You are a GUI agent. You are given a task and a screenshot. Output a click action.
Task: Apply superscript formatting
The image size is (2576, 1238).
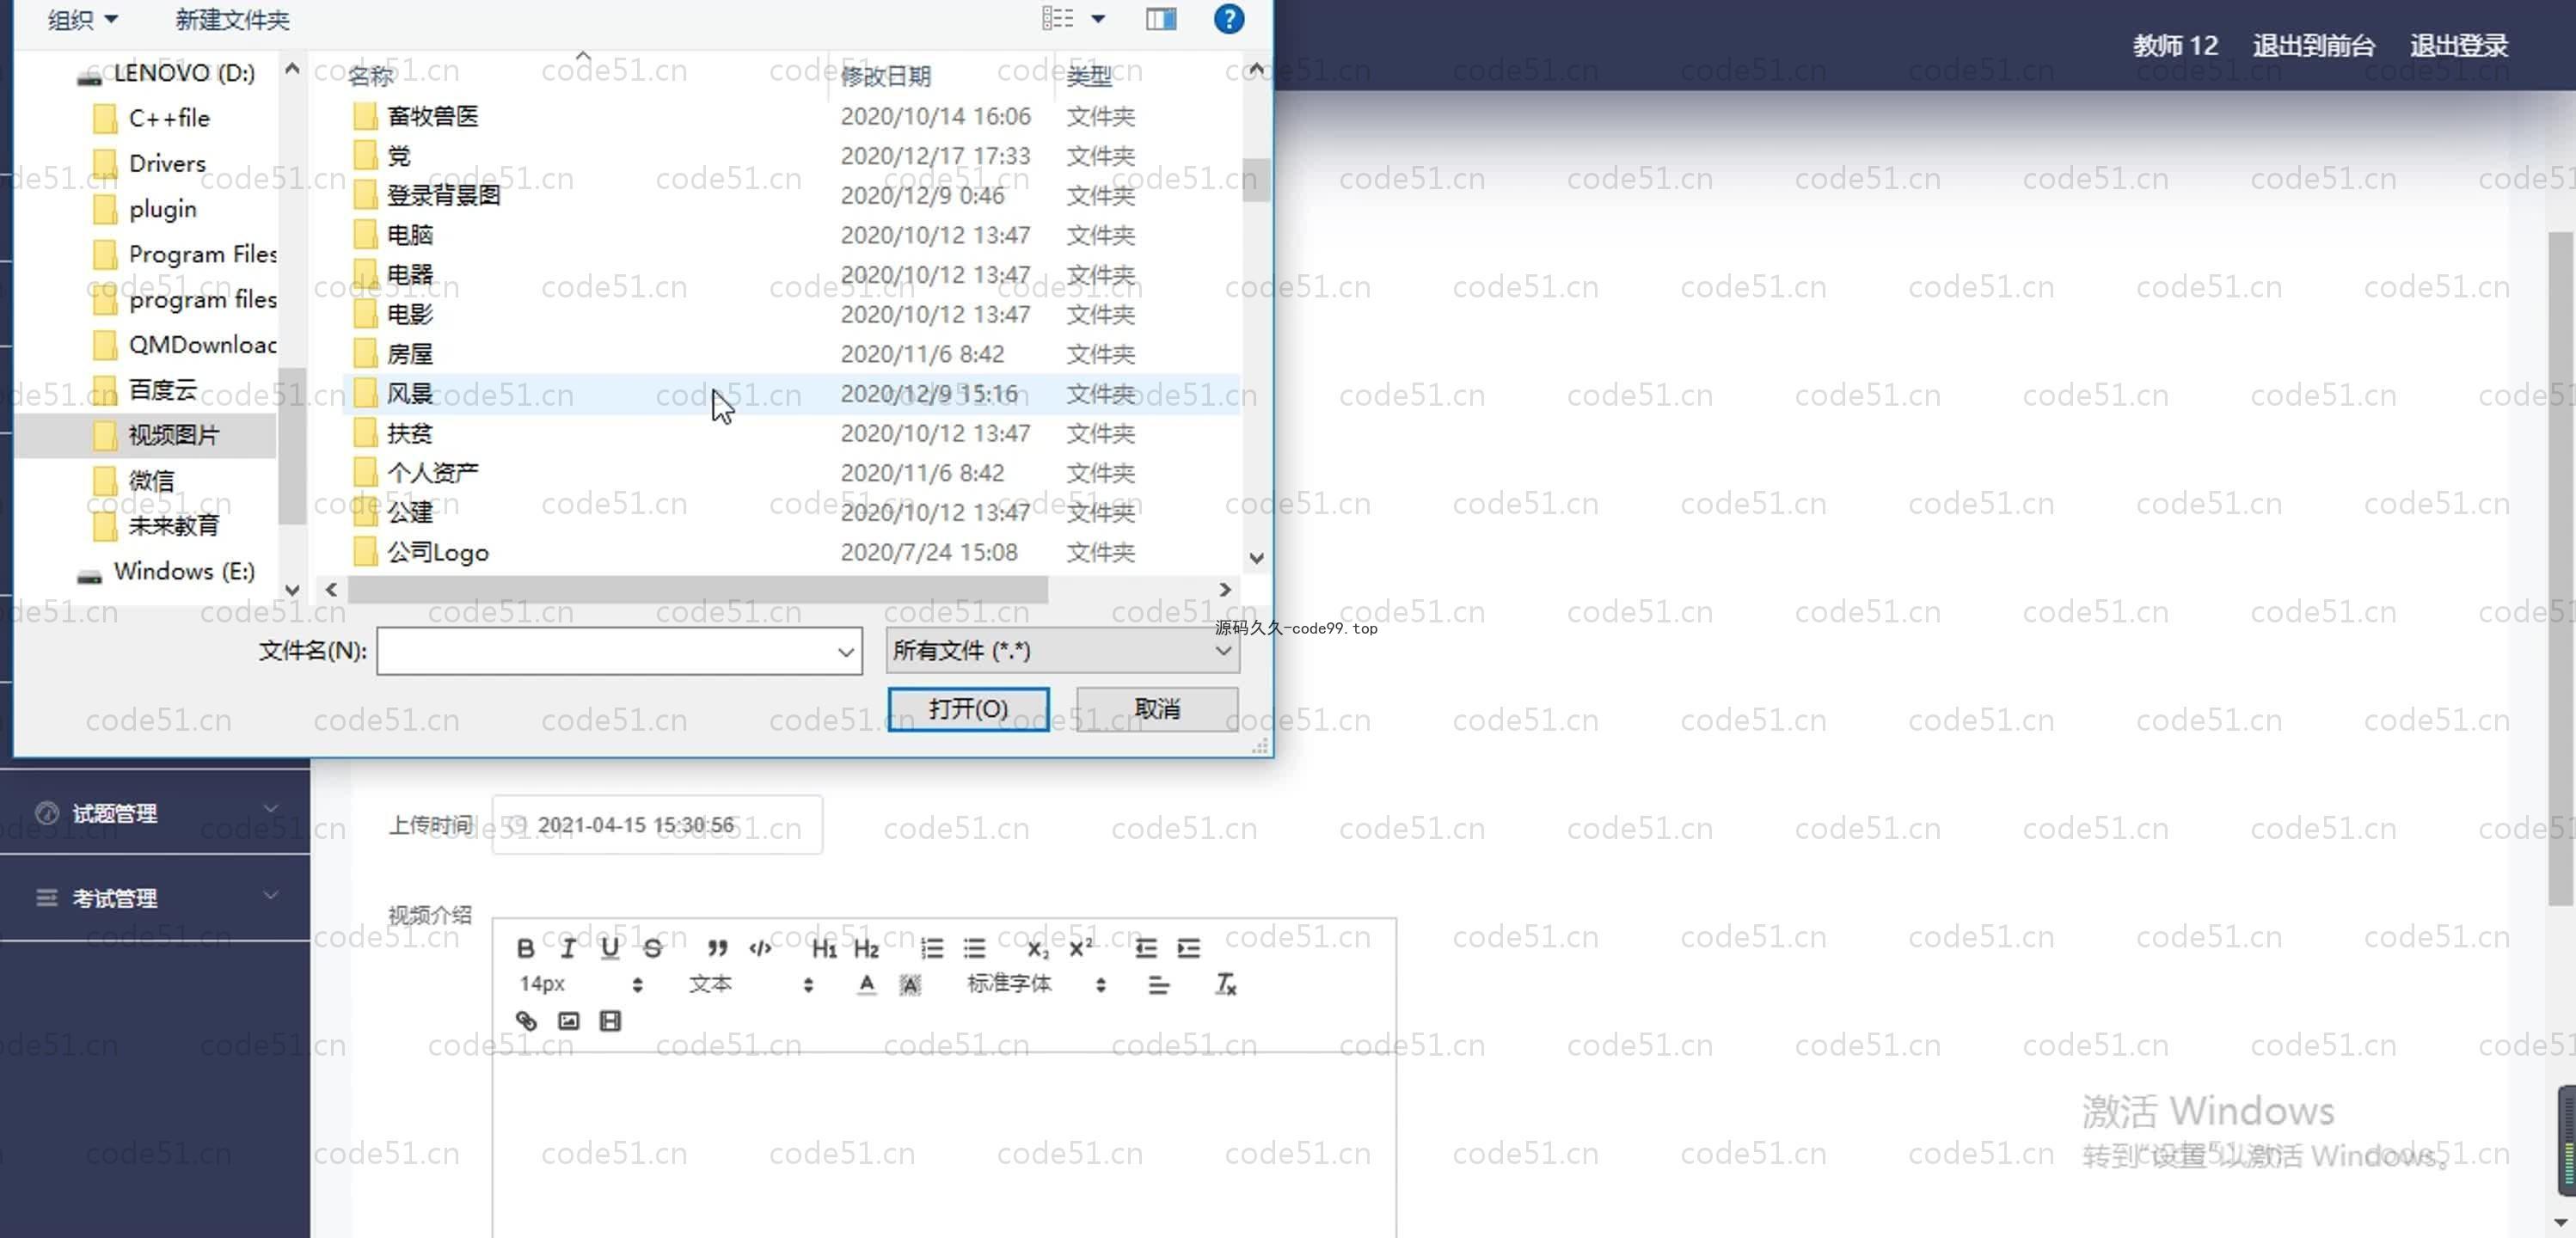coord(1081,948)
